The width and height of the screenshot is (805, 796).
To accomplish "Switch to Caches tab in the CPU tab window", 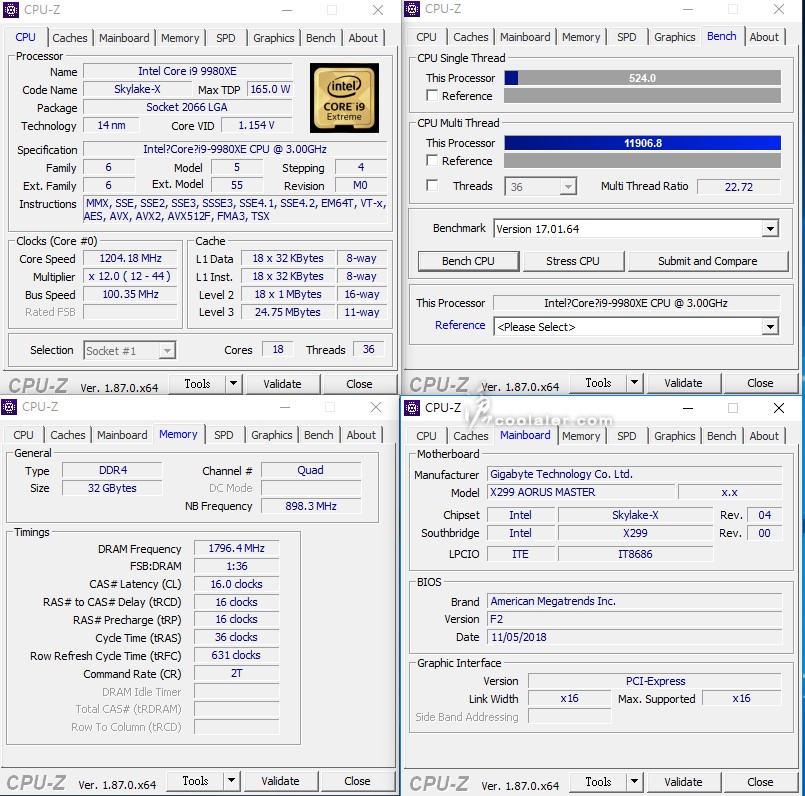I will pyautogui.click(x=70, y=38).
